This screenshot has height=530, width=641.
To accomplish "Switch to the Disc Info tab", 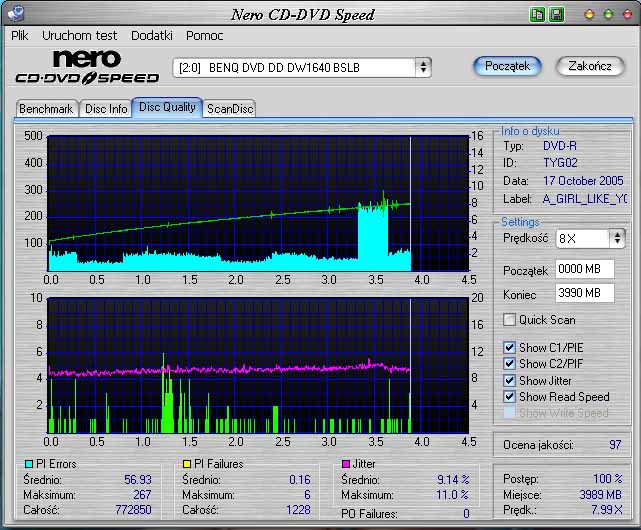I will (x=106, y=109).
